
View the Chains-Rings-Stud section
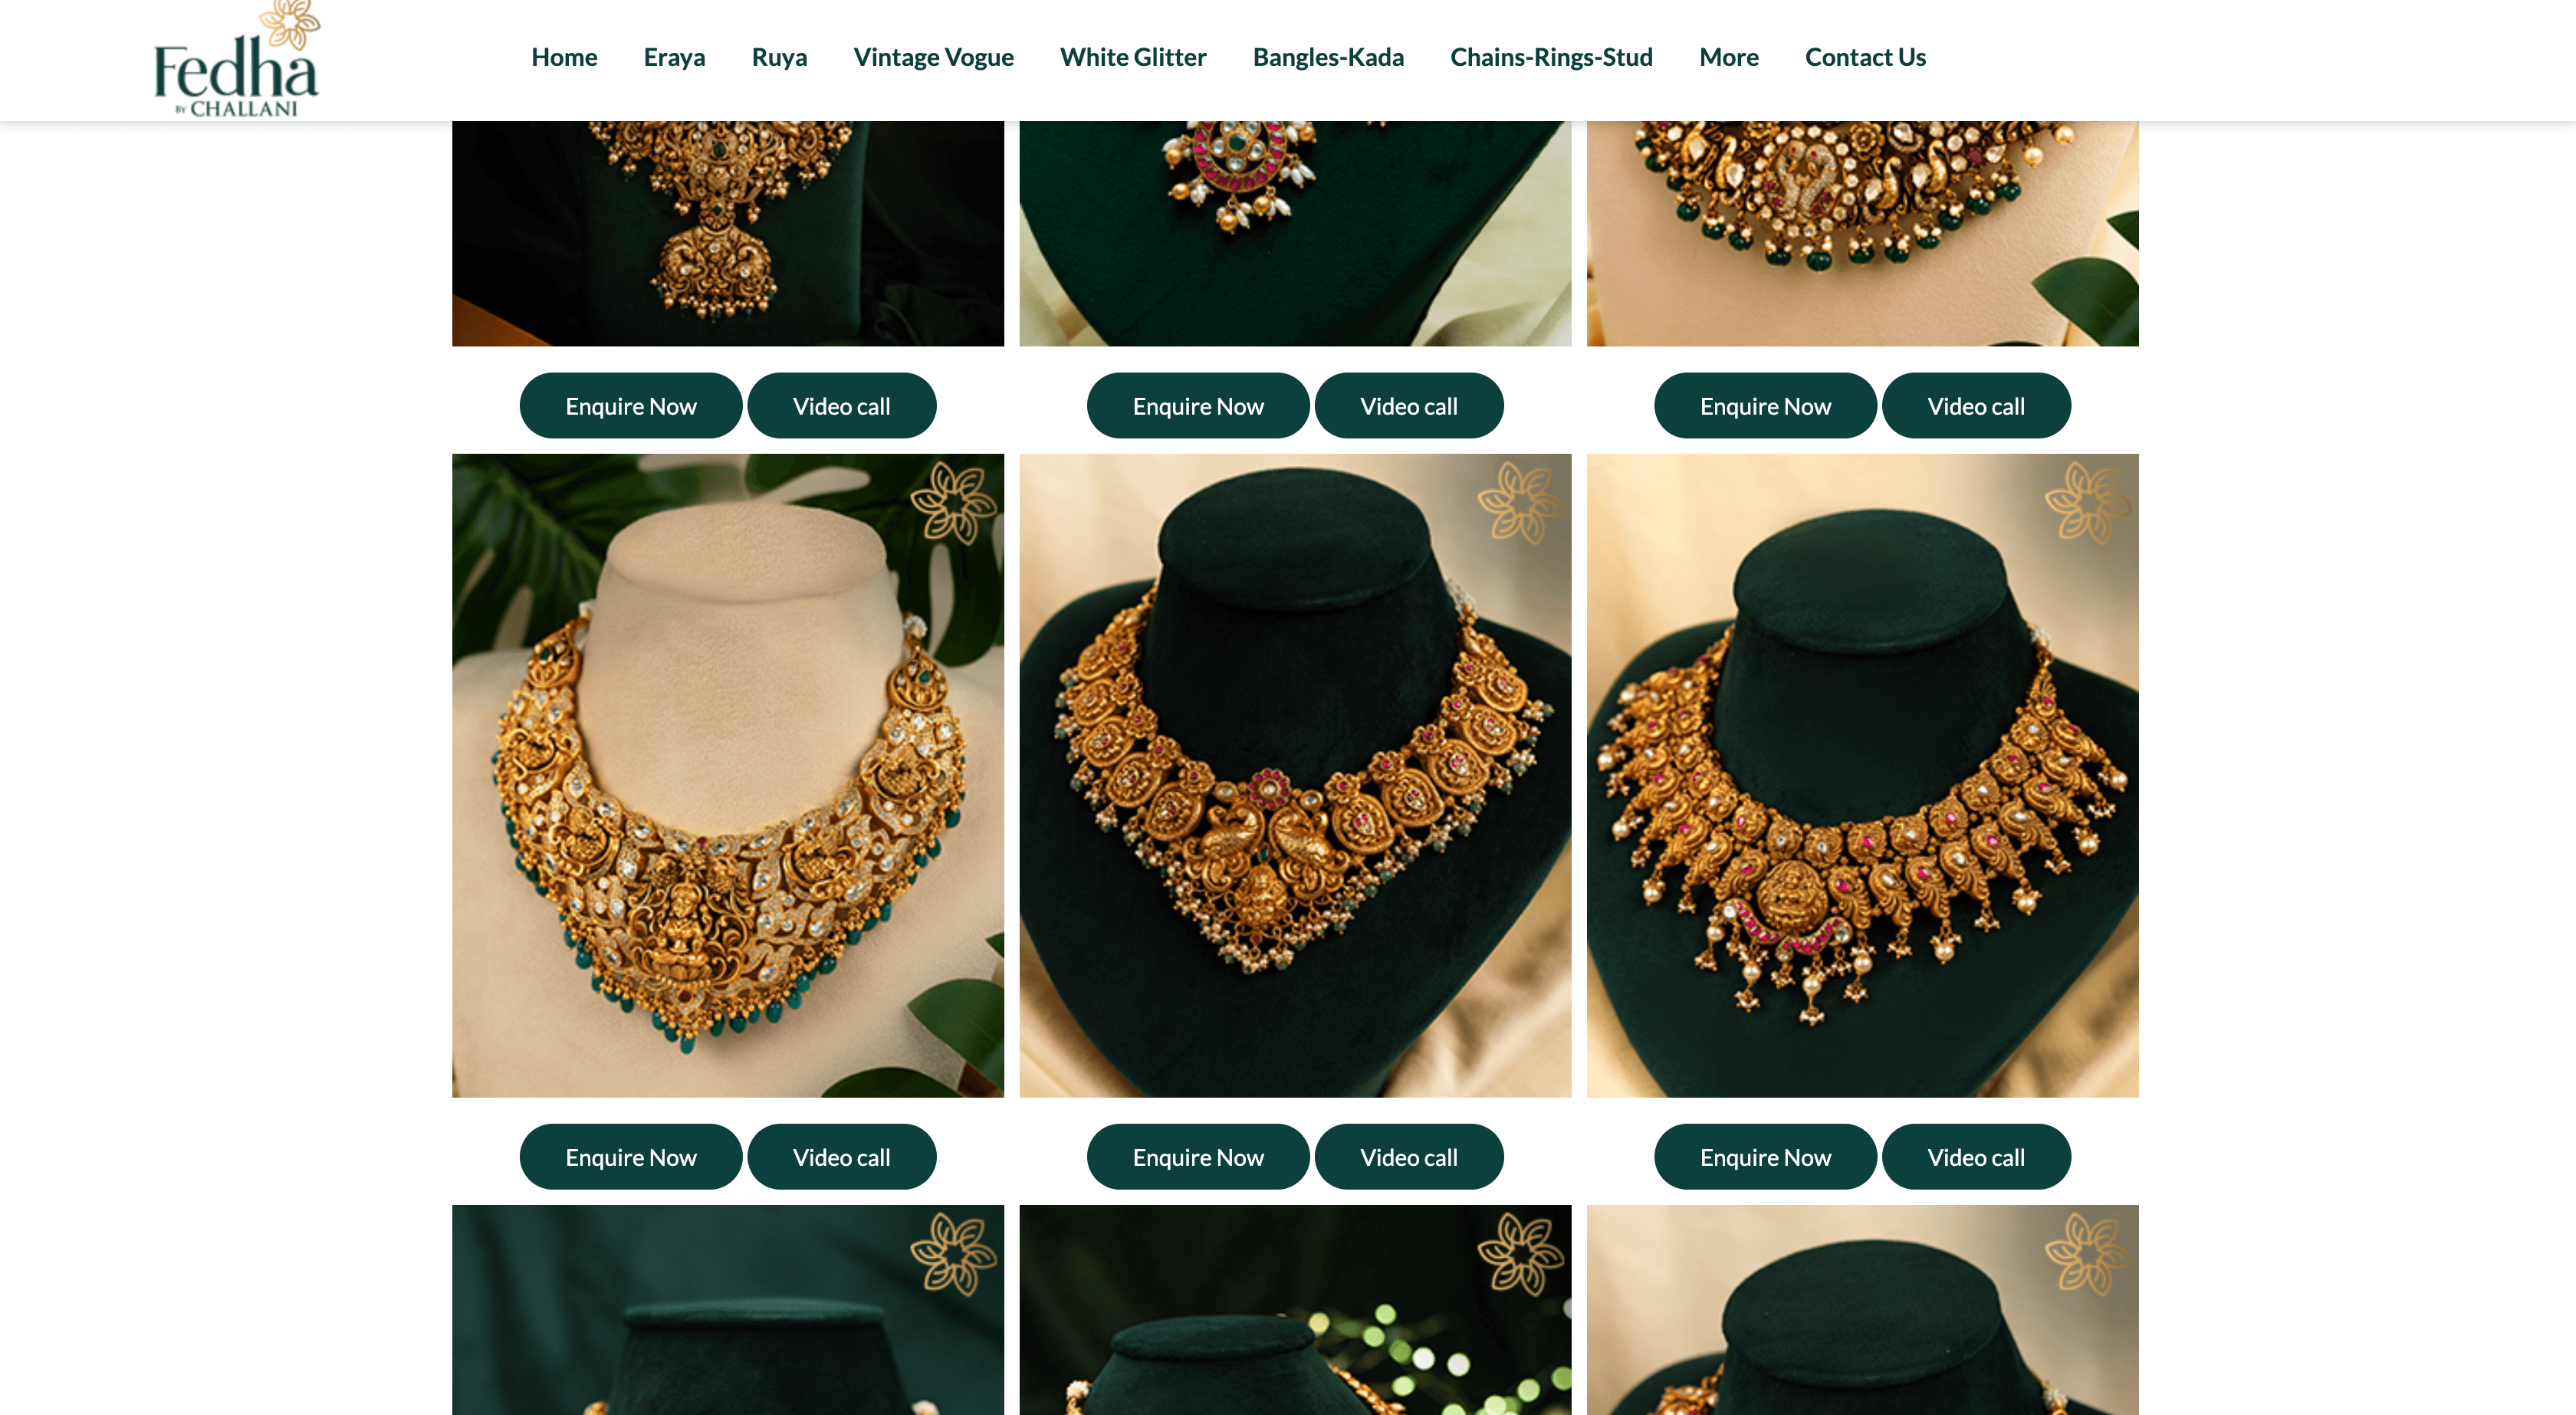(1551, 57)
